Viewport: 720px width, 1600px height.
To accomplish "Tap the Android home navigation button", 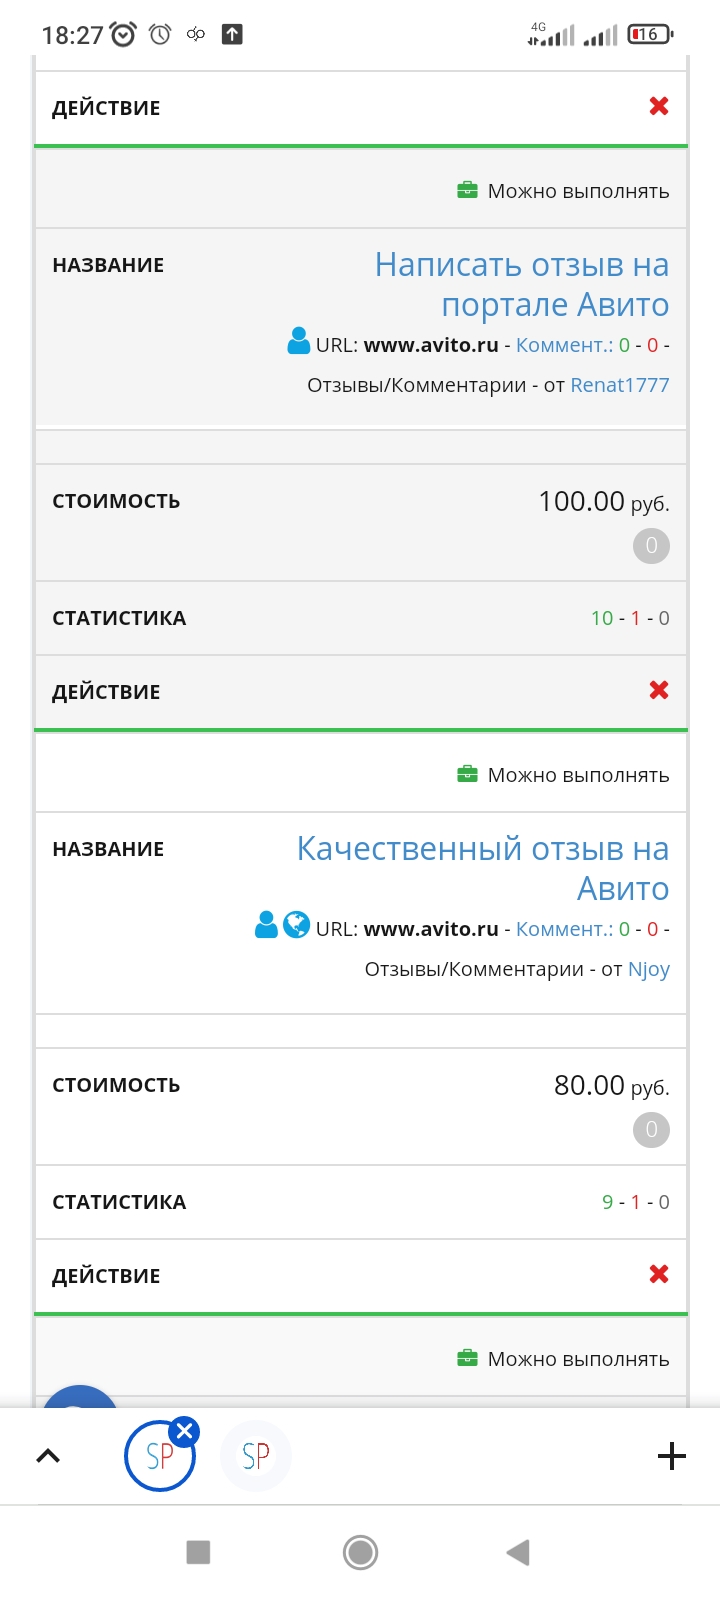I will click(x=360, y=1552).
